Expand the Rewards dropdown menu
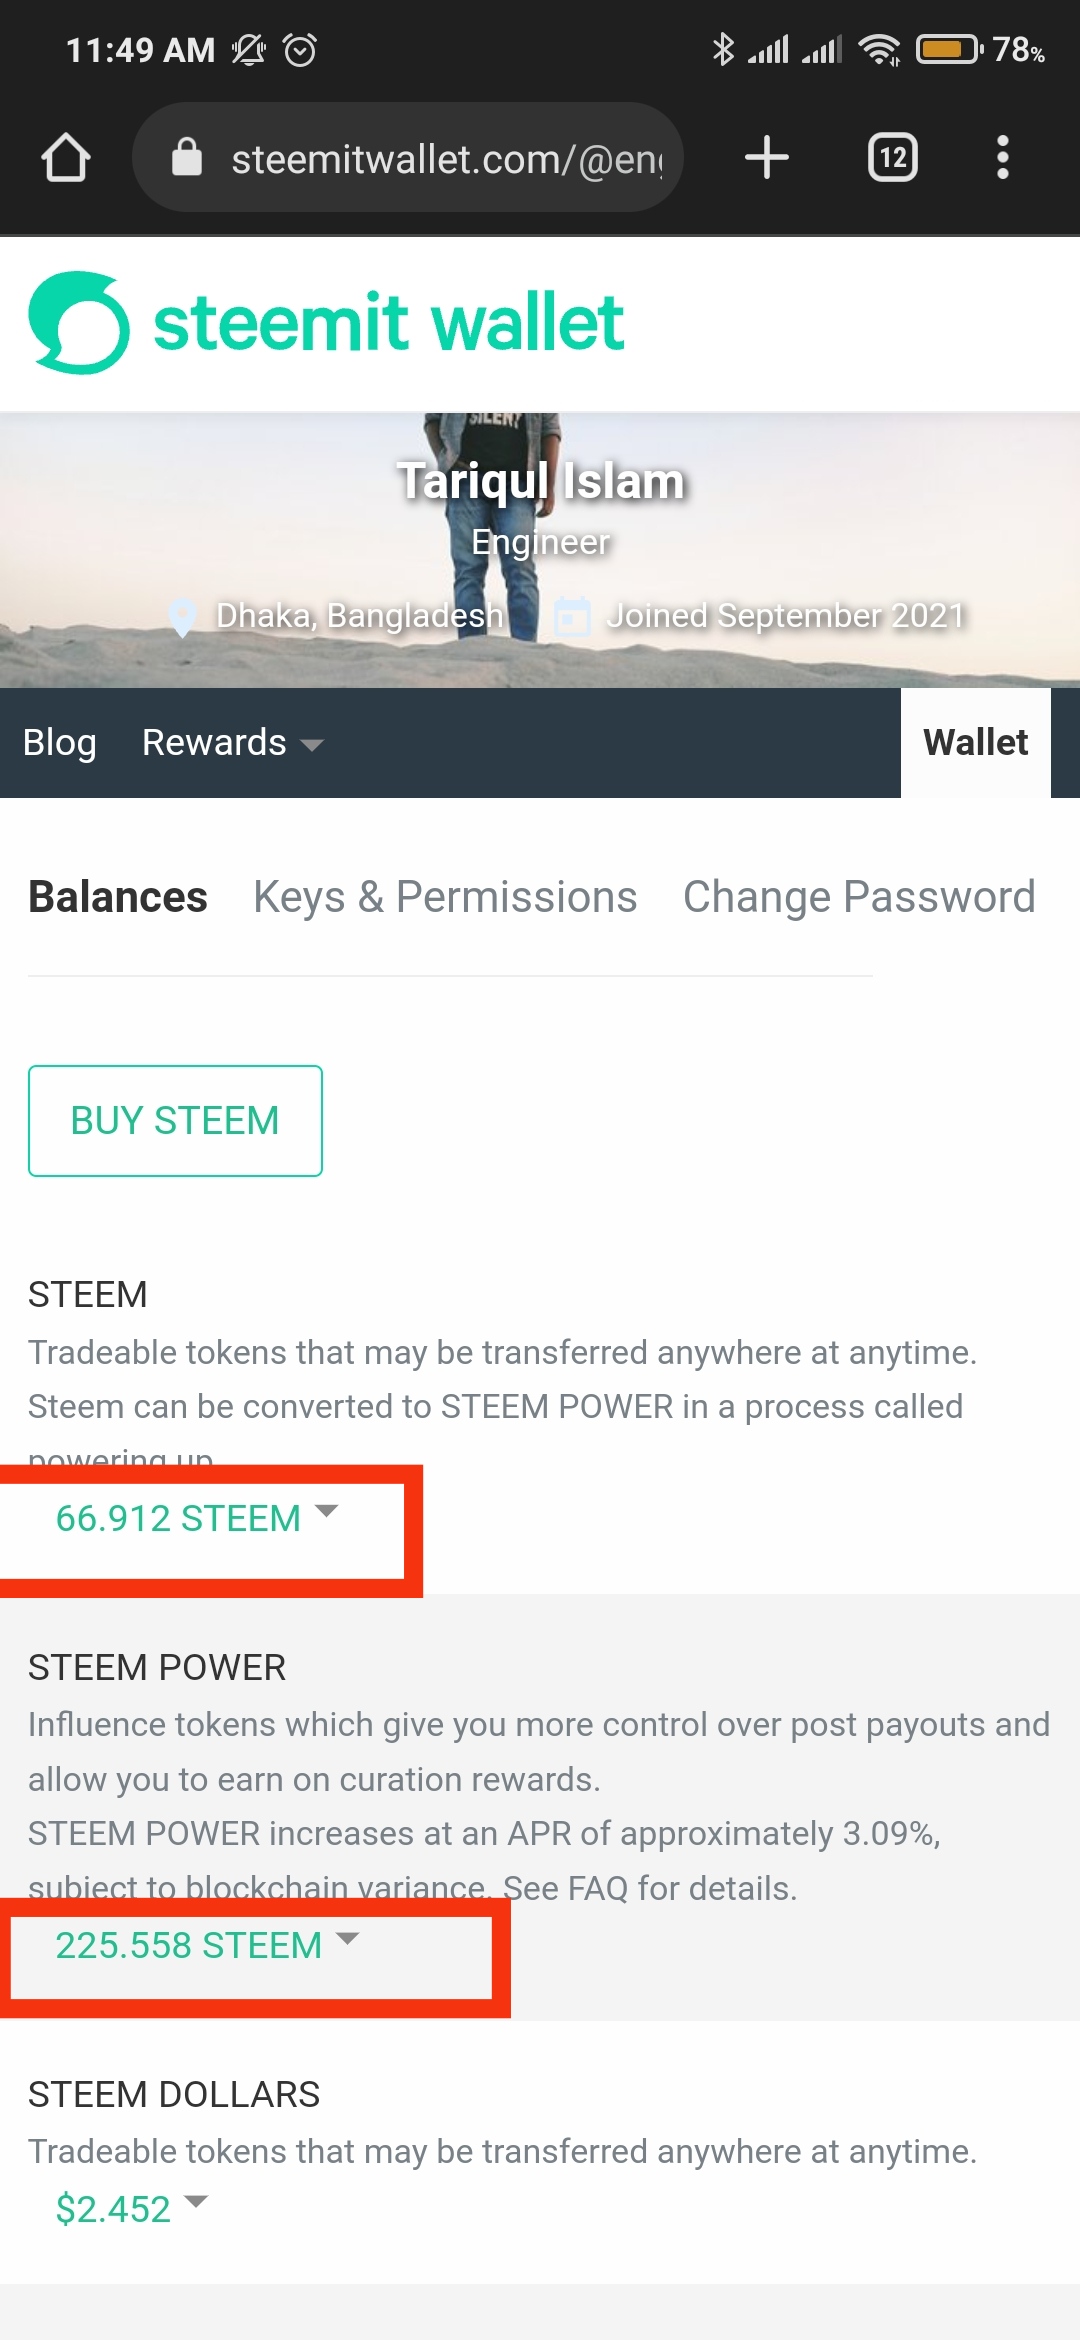This screenshot has width=1080, height=2340. pyautogui.click(x=232, y=743)
